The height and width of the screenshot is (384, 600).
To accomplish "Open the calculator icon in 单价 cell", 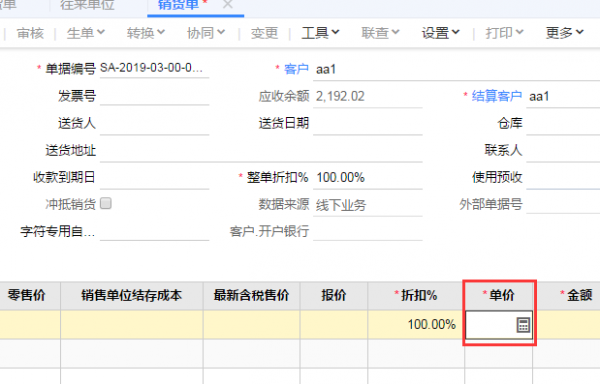I will point(523,325).
